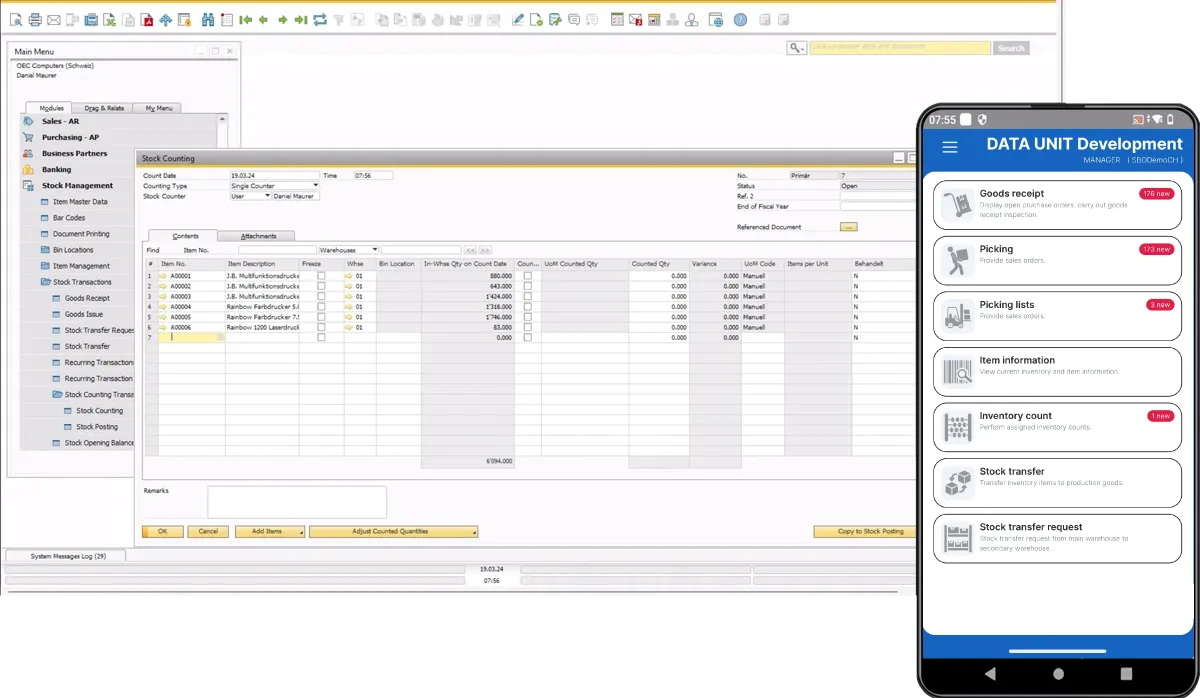
Task: Tick the Freeze checkbox for item A00001
Action: [x=321, y=276]
